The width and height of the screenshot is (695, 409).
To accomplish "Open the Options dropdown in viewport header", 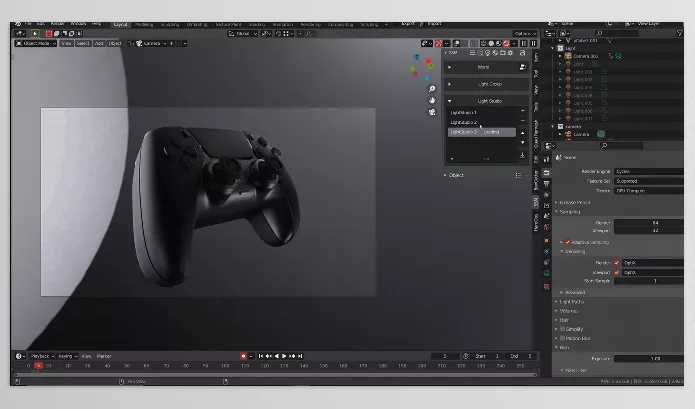I will (525, 34).
